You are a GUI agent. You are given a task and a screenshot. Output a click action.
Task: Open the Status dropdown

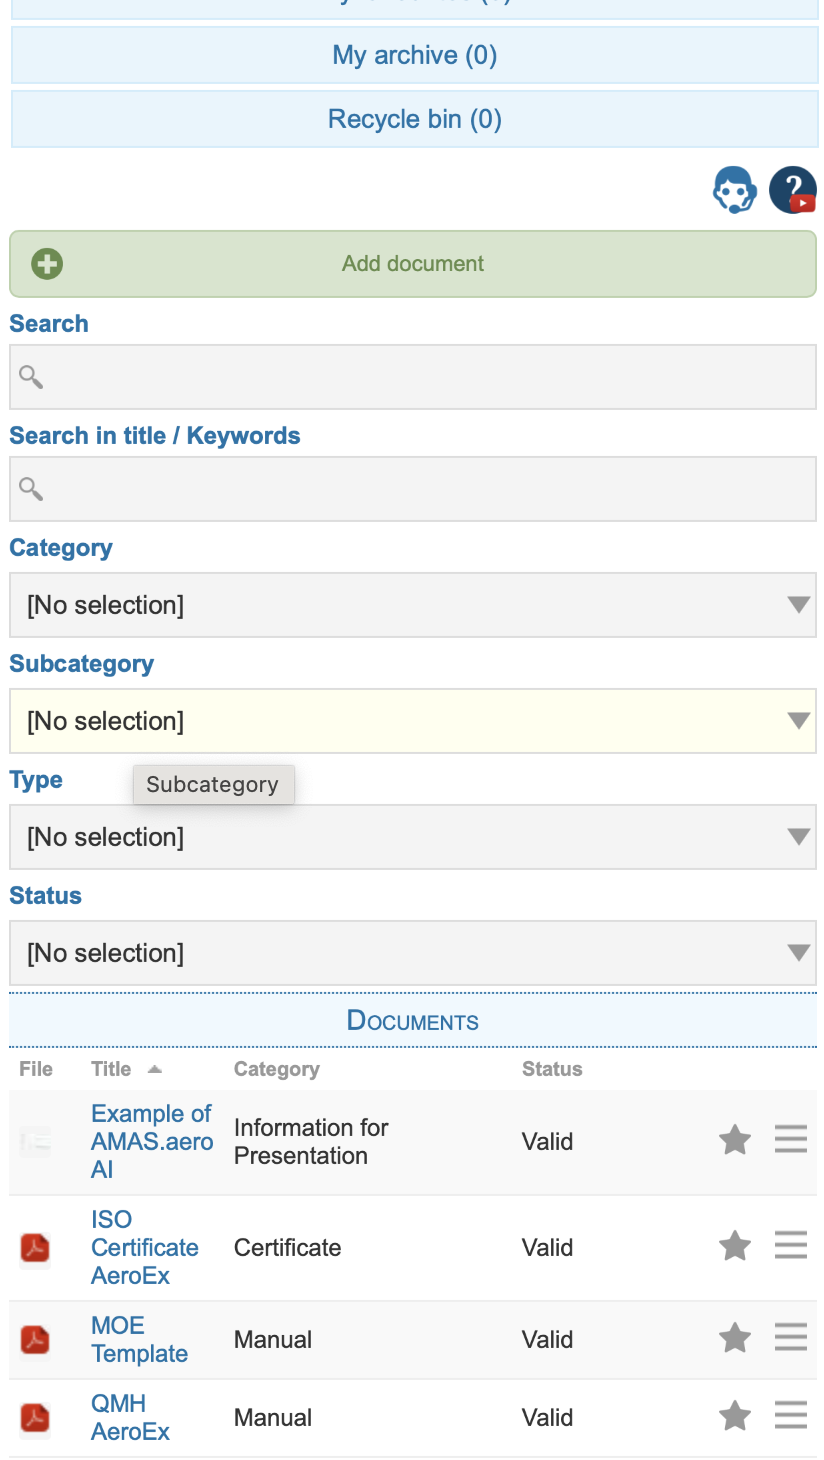pos(412,953)
